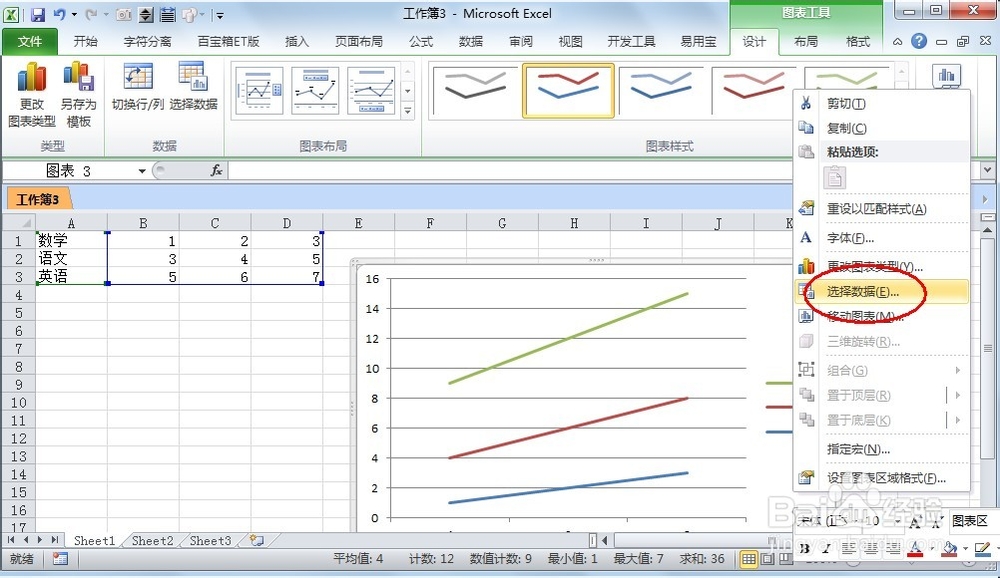Select 设置图表区域格式 menu item
This screenshot has width=1000, height=578.
click(x=883, y=478)
